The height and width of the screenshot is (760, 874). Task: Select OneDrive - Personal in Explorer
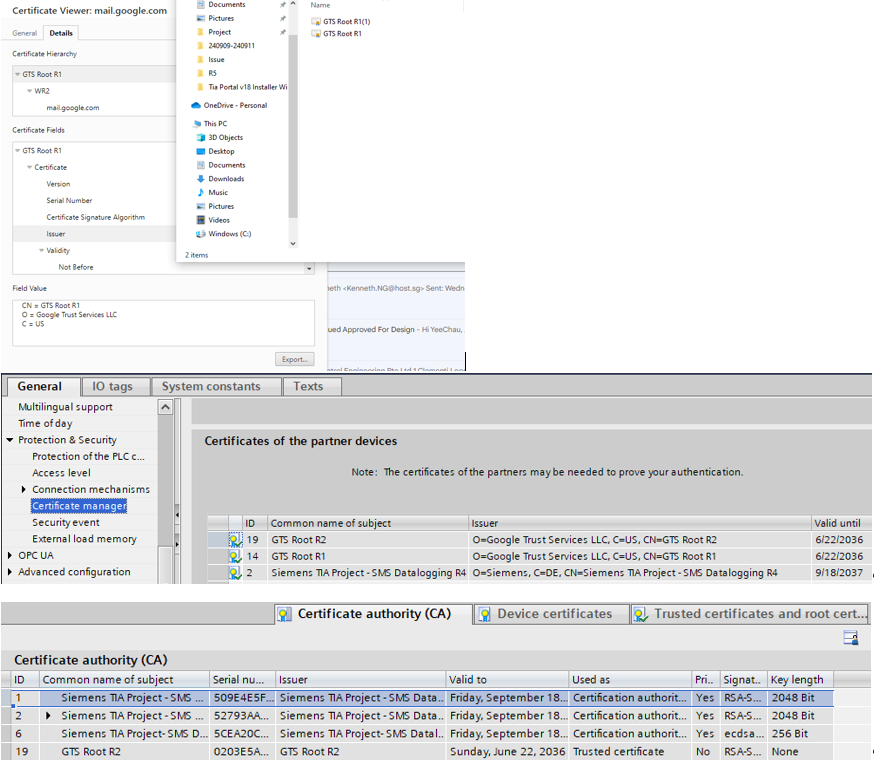pos(235,105)
